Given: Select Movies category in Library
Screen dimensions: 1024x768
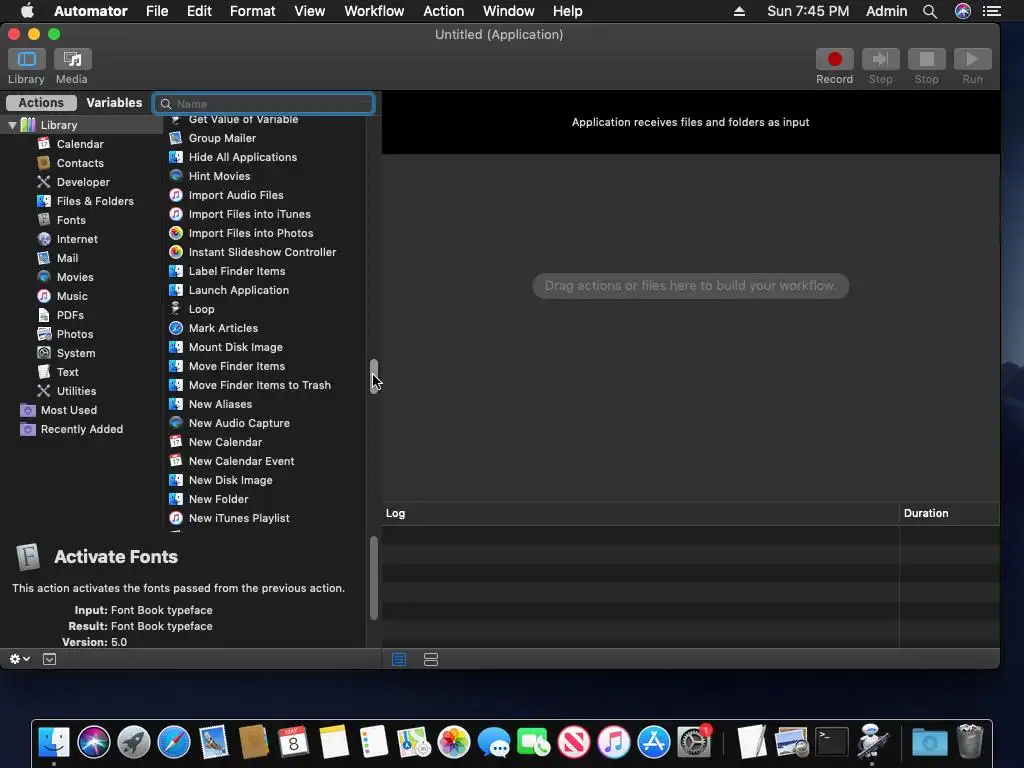Looking at the screenshot, I should point(74,276).
